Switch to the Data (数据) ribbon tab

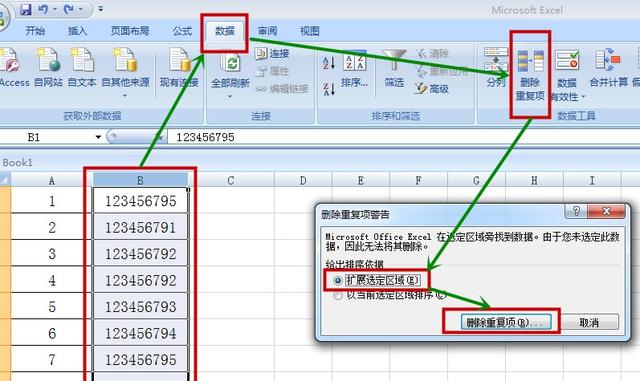(224, 31)
